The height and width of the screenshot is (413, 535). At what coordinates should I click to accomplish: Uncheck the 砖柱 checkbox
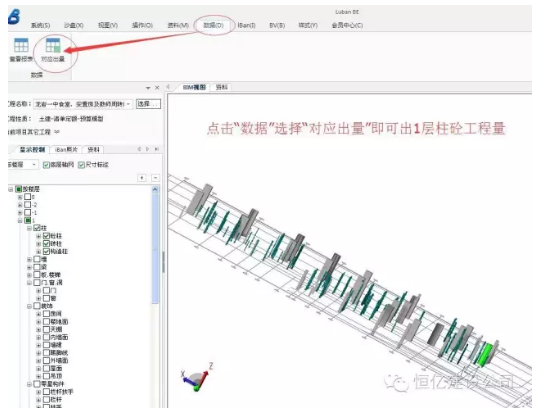[x=46, y=244]
